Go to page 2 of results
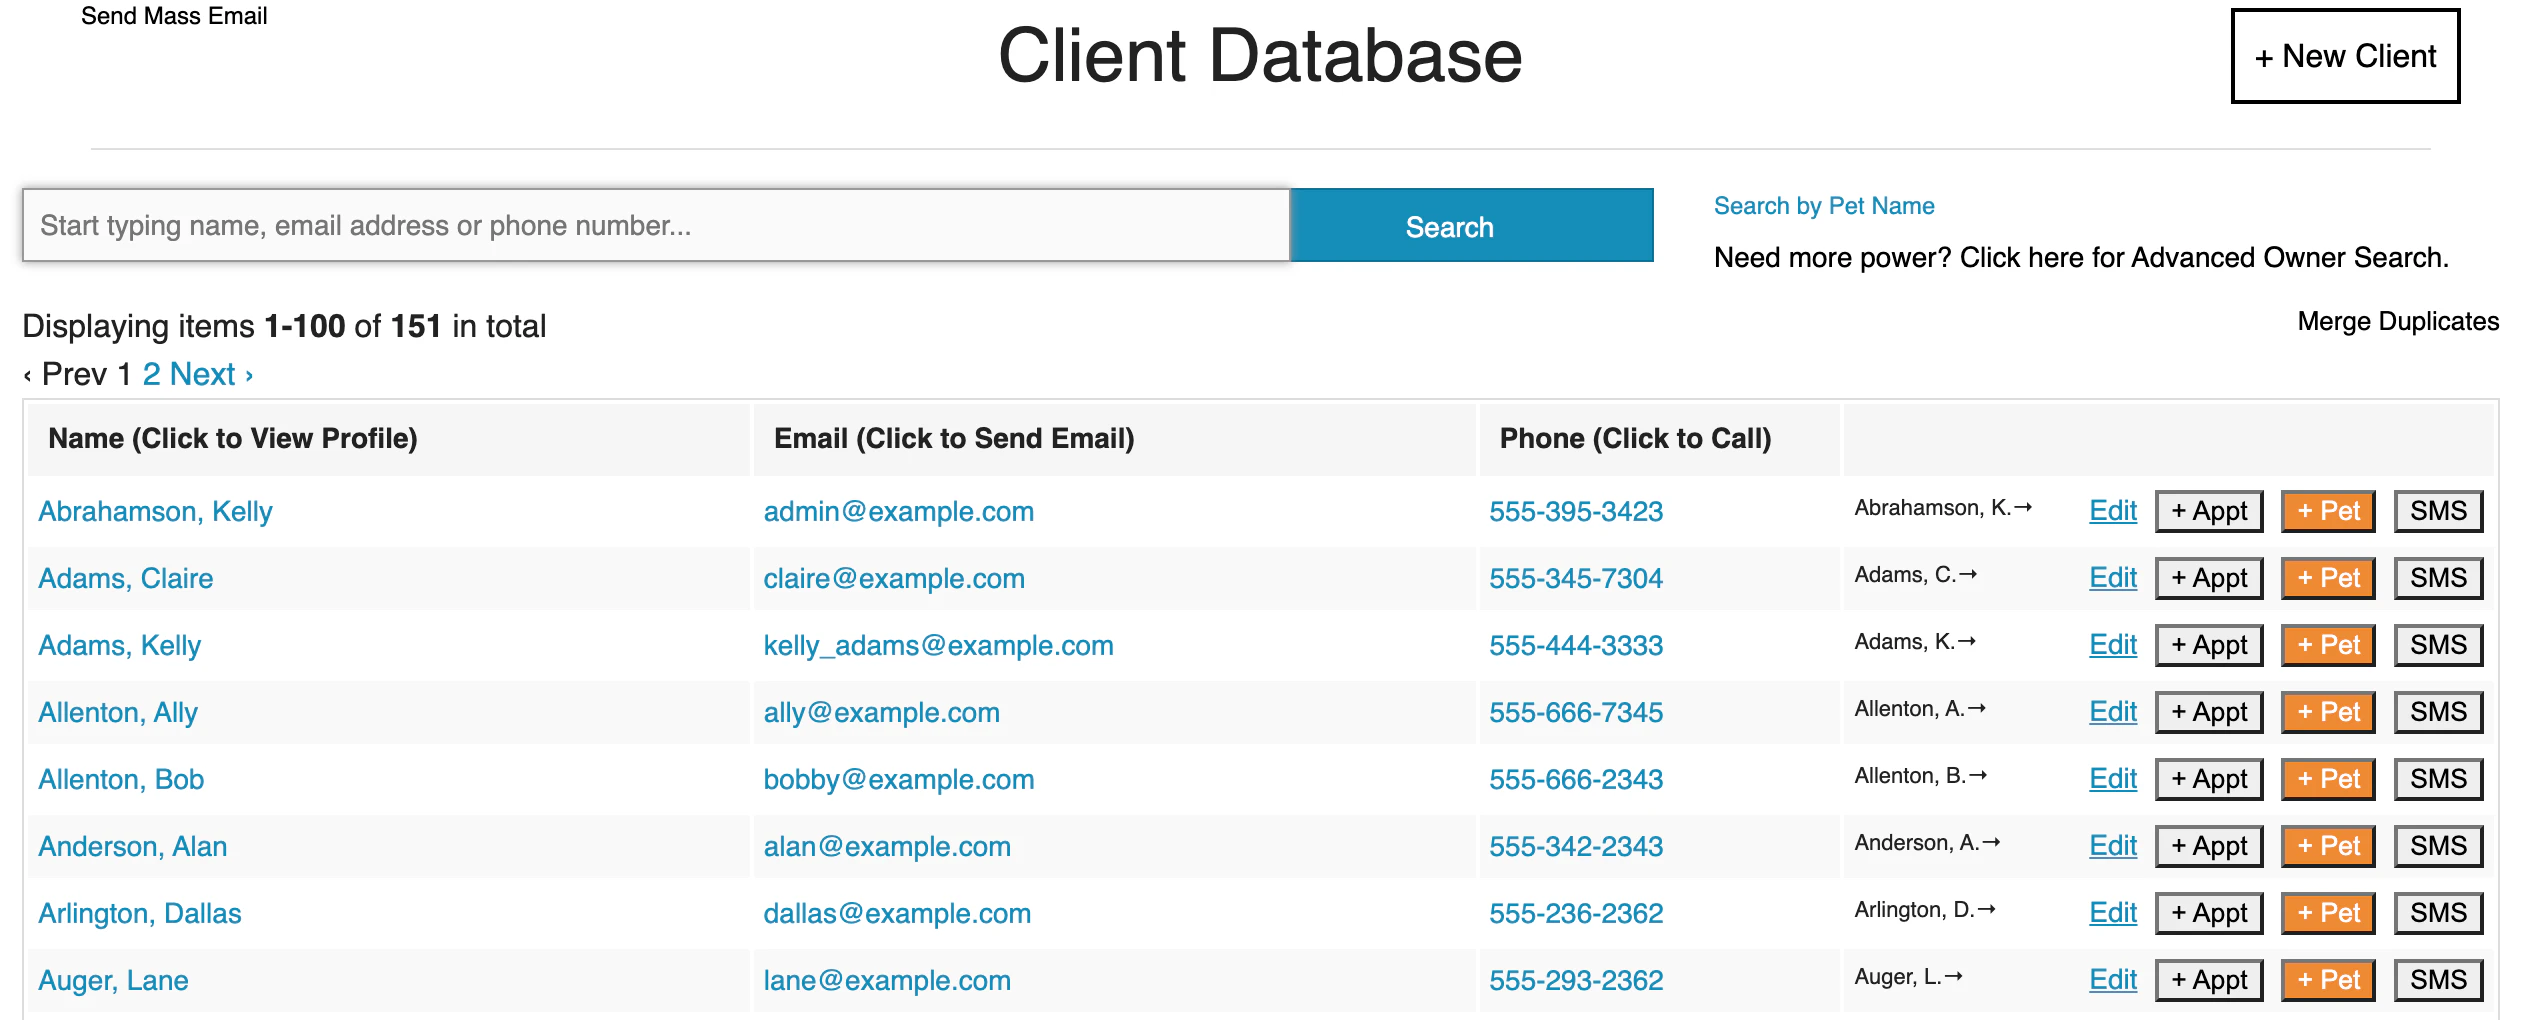 151,374
